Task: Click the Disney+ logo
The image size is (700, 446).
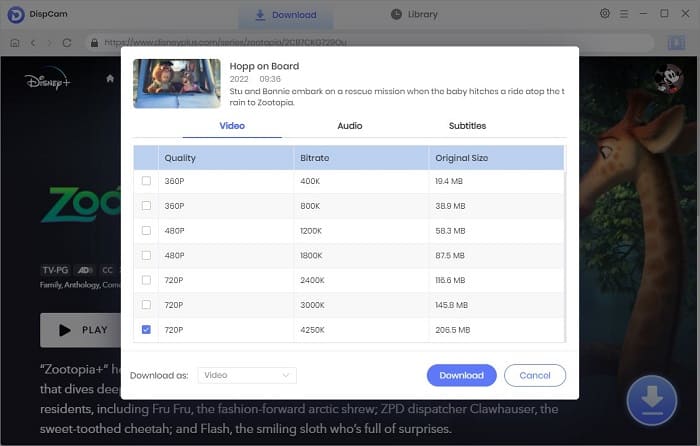Action: (x=48, y=79)
